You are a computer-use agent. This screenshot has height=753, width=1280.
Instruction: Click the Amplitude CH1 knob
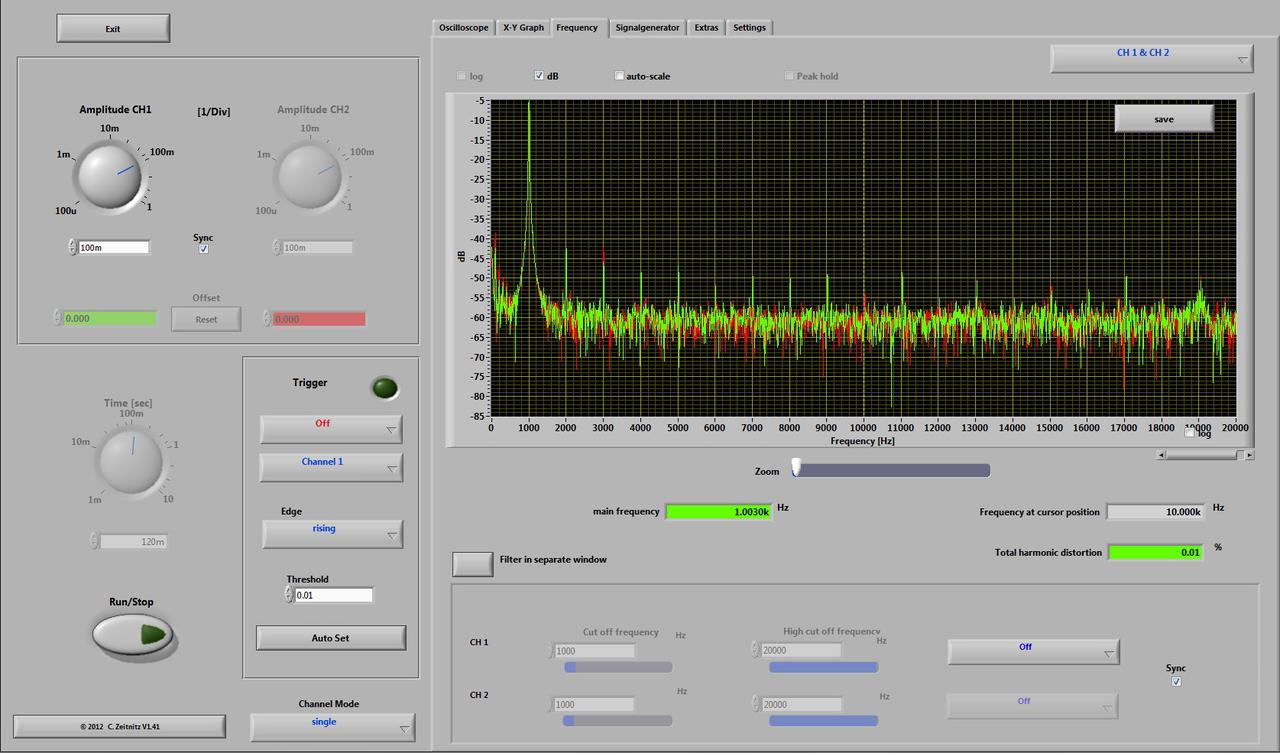click(108, 177)
